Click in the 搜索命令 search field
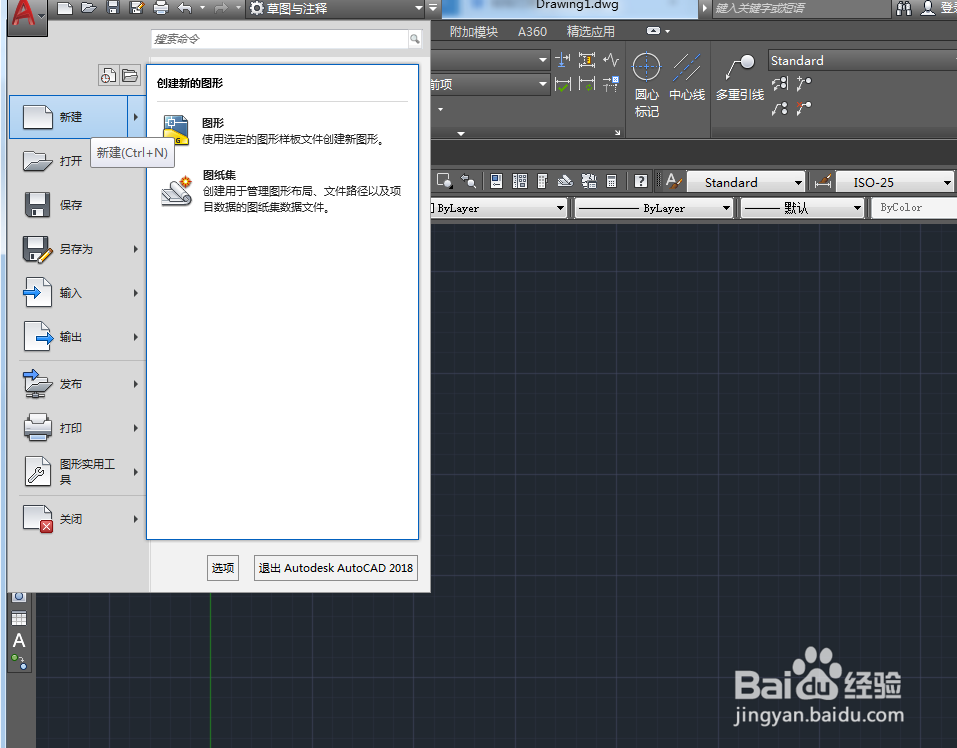 [x=280, y=39]
